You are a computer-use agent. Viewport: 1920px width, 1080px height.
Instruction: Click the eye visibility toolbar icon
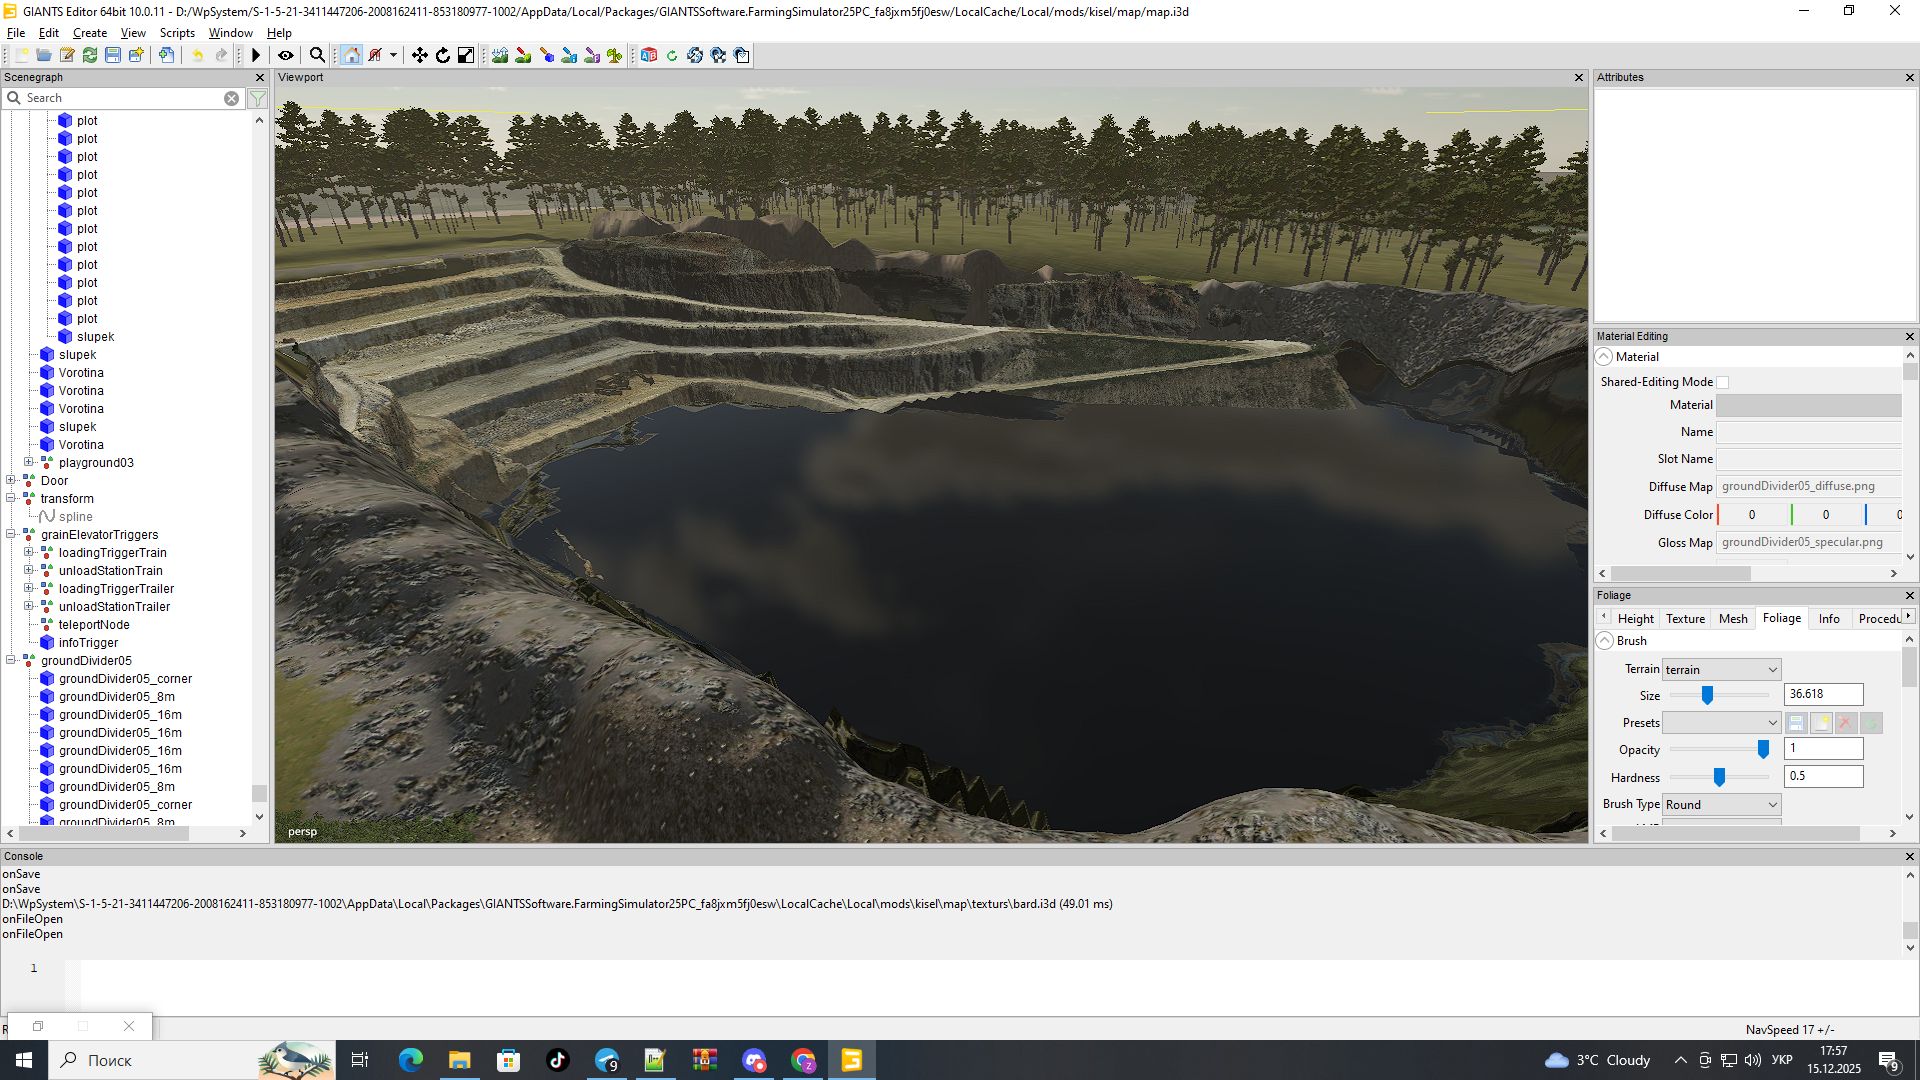pyautogui.click(x=286, y=56)
